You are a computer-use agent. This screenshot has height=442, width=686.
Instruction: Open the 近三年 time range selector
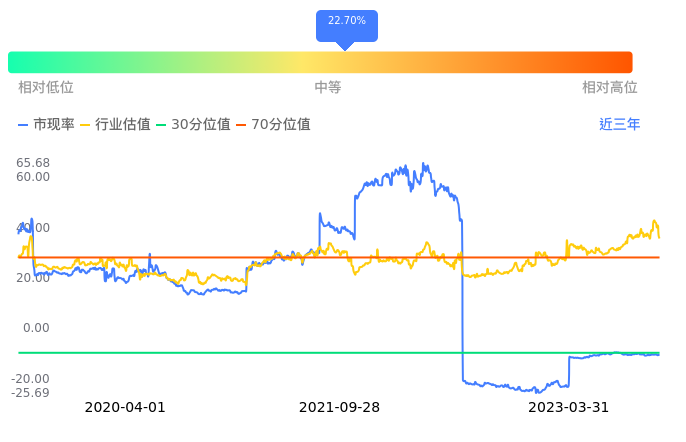tap(620, 125)
